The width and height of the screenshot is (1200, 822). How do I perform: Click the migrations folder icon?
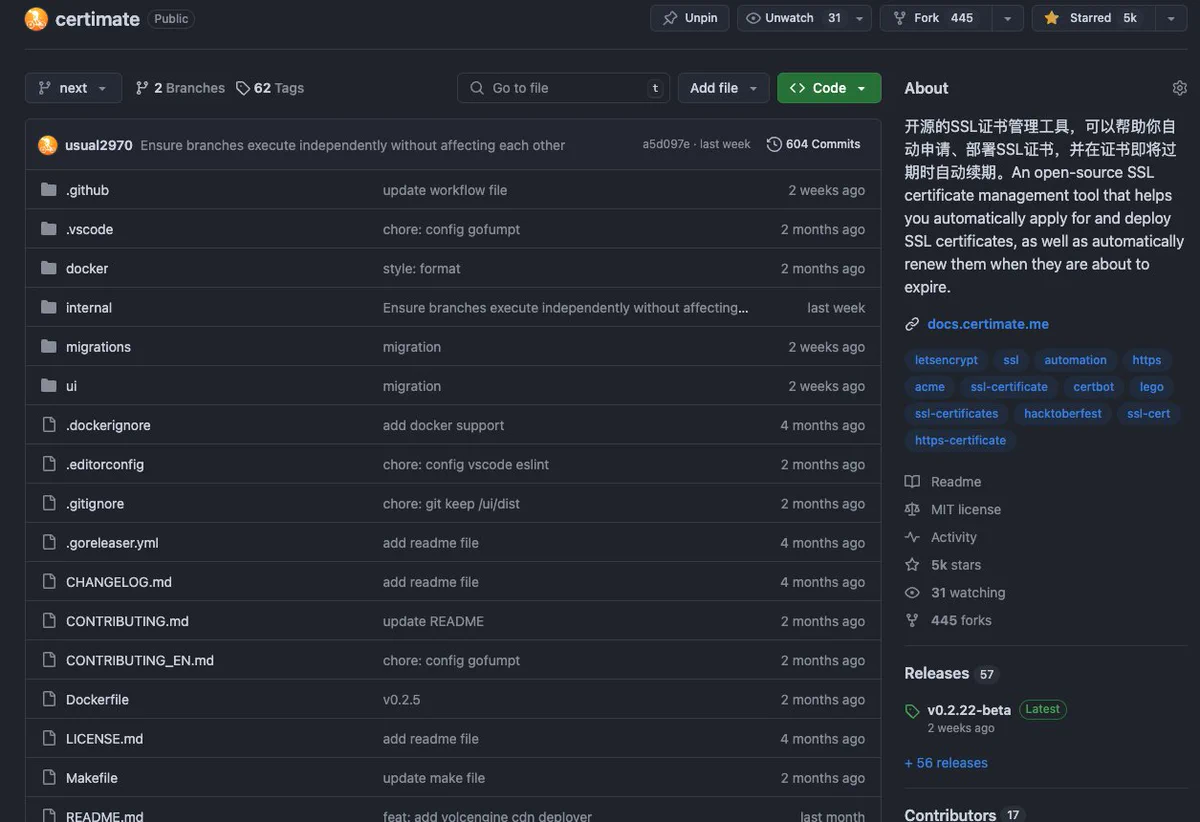click(x=49, y=346)
